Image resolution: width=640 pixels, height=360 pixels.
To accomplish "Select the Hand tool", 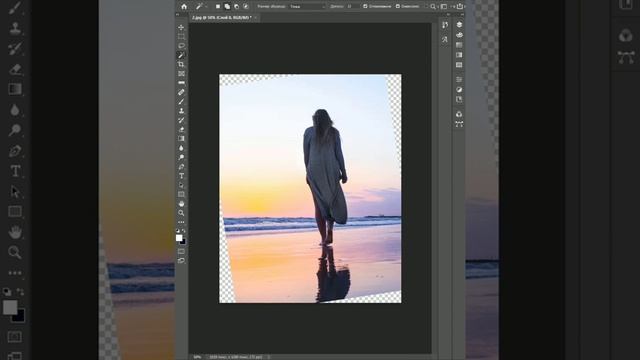I will pyautogui.click(x=181, y=204).
